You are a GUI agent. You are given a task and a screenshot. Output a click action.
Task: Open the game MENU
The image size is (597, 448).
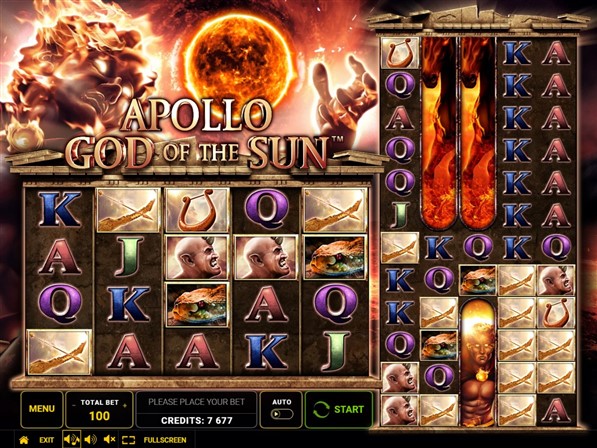[42, 409]
